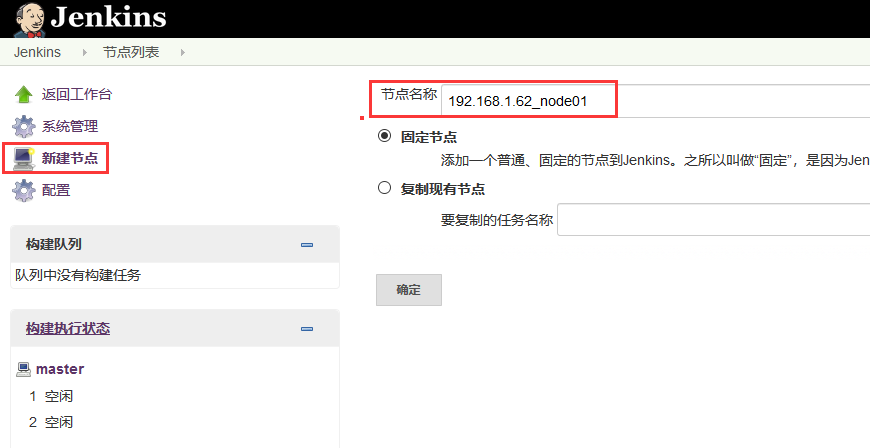Viewport: 870px width, 448px height.
Task: Click 队列中没有构建任务 text
Action: coord(78,275)
